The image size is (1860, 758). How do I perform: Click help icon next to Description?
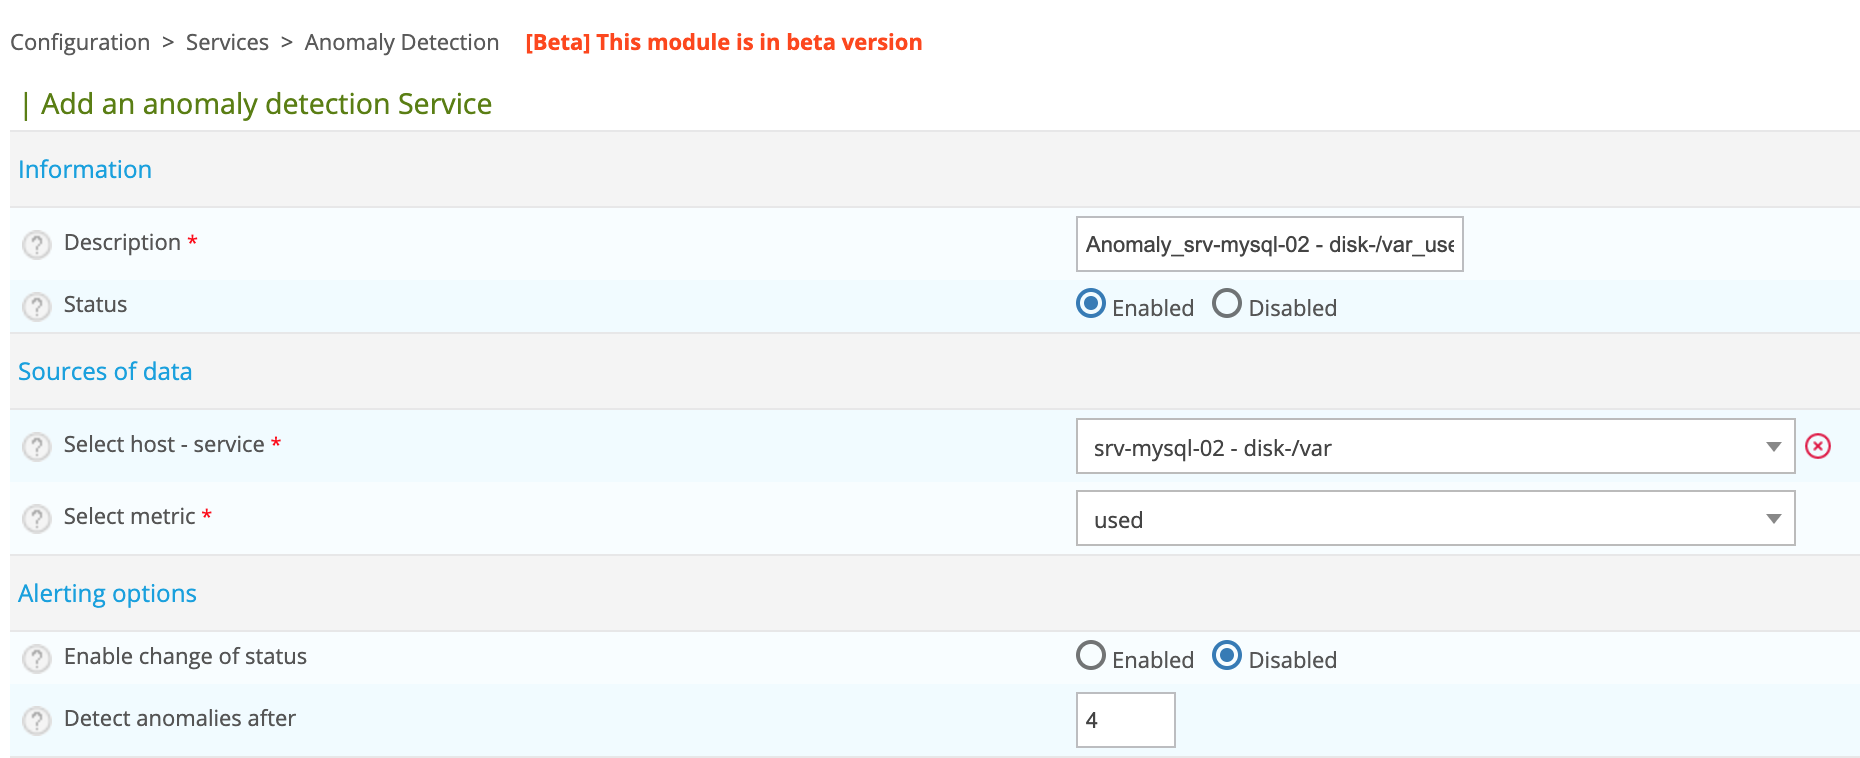(x=37, y=244)
